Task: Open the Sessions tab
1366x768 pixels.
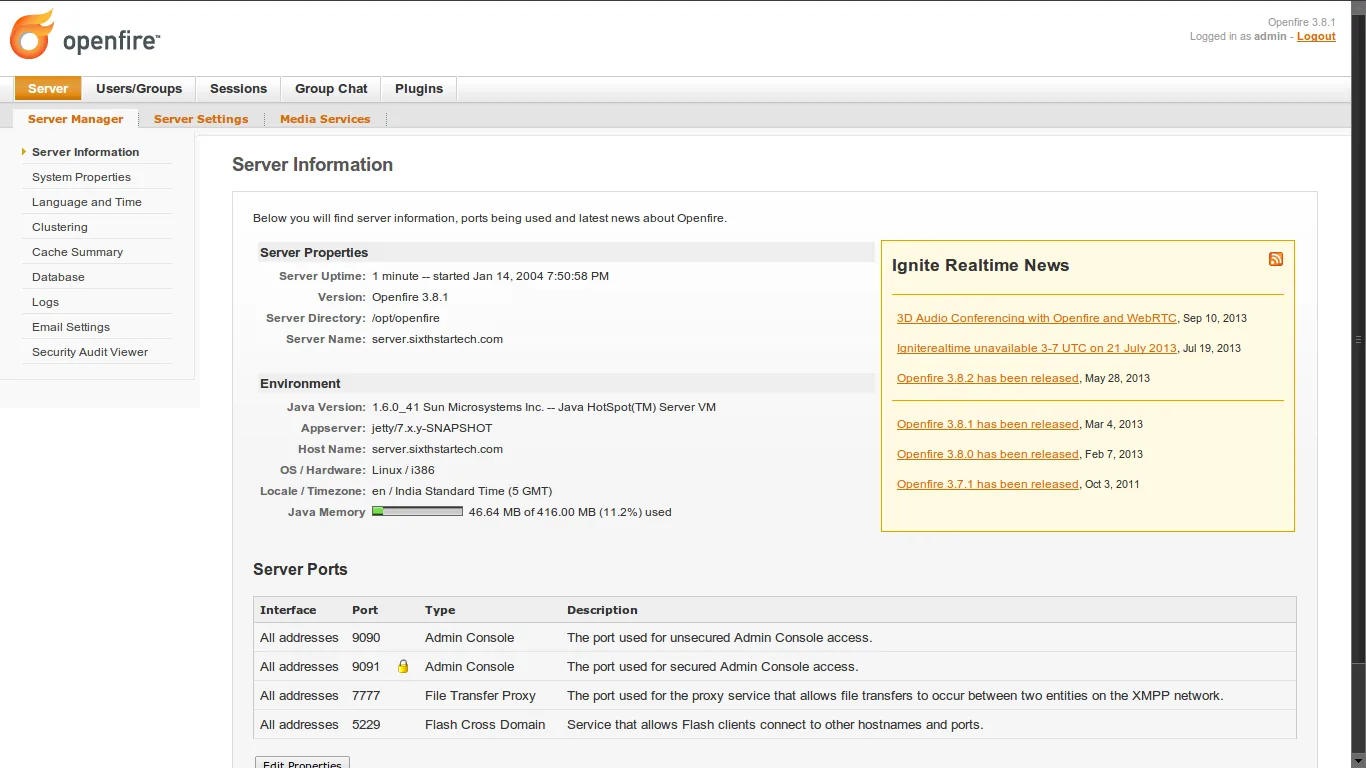Action: [x=238, y=89]
